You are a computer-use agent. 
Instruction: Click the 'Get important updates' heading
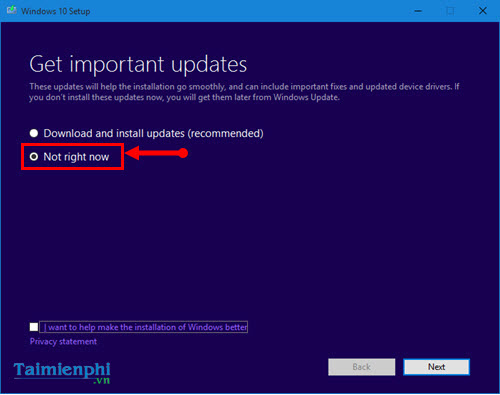[138, 64]
